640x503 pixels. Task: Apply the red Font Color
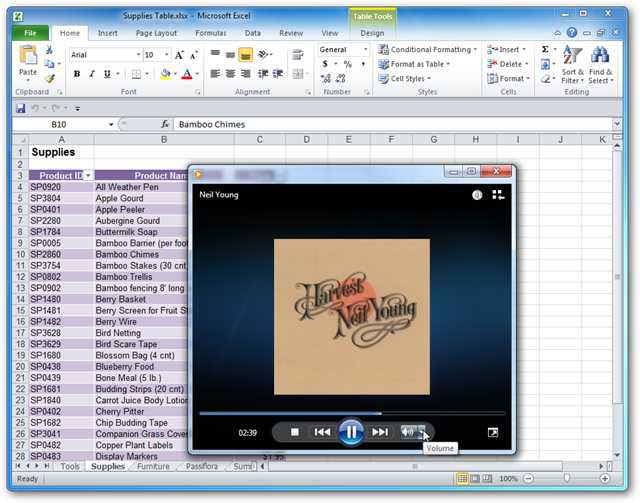[187, 74]
